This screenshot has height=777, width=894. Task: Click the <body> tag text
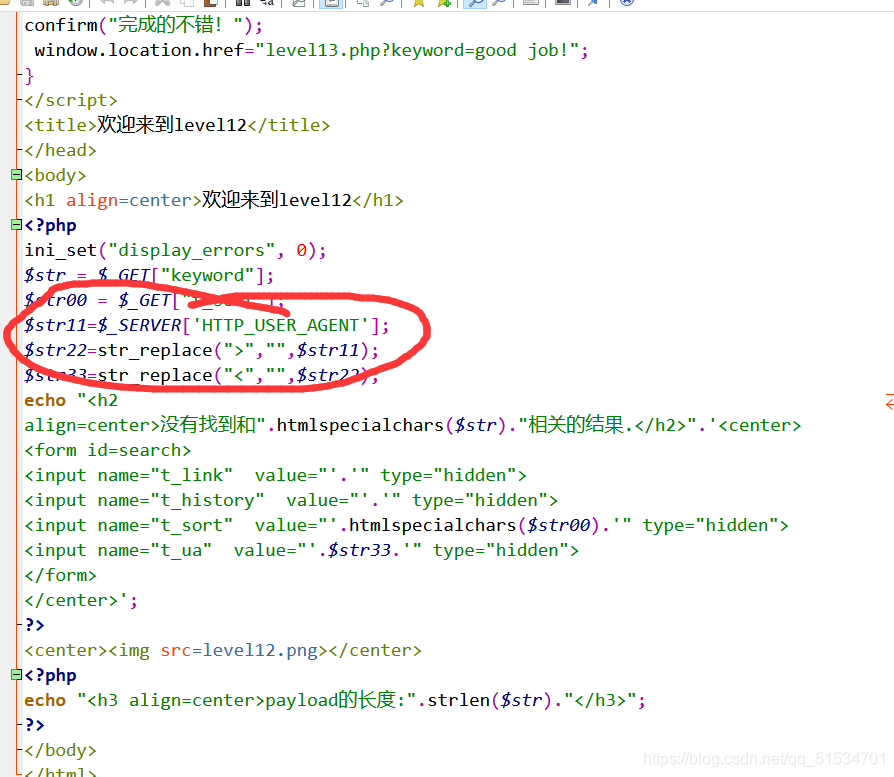pyautogui.click(x=55, y=175)
